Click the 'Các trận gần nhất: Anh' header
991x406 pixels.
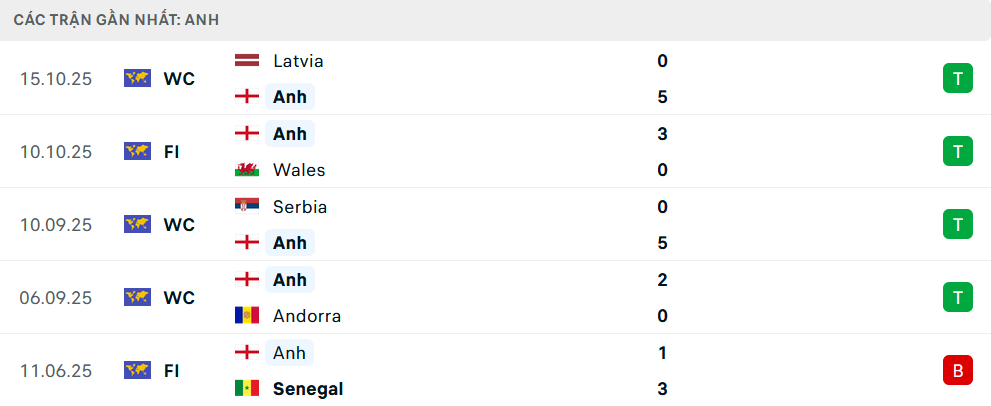117,20
